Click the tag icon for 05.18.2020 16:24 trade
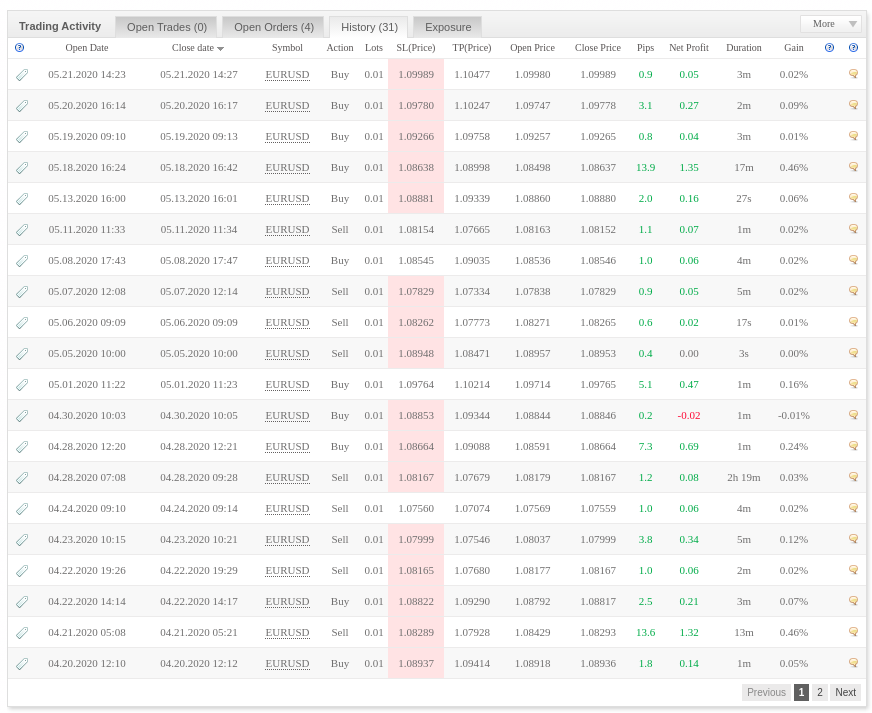This screenshot has width=872, height=713. coord(22,167)
